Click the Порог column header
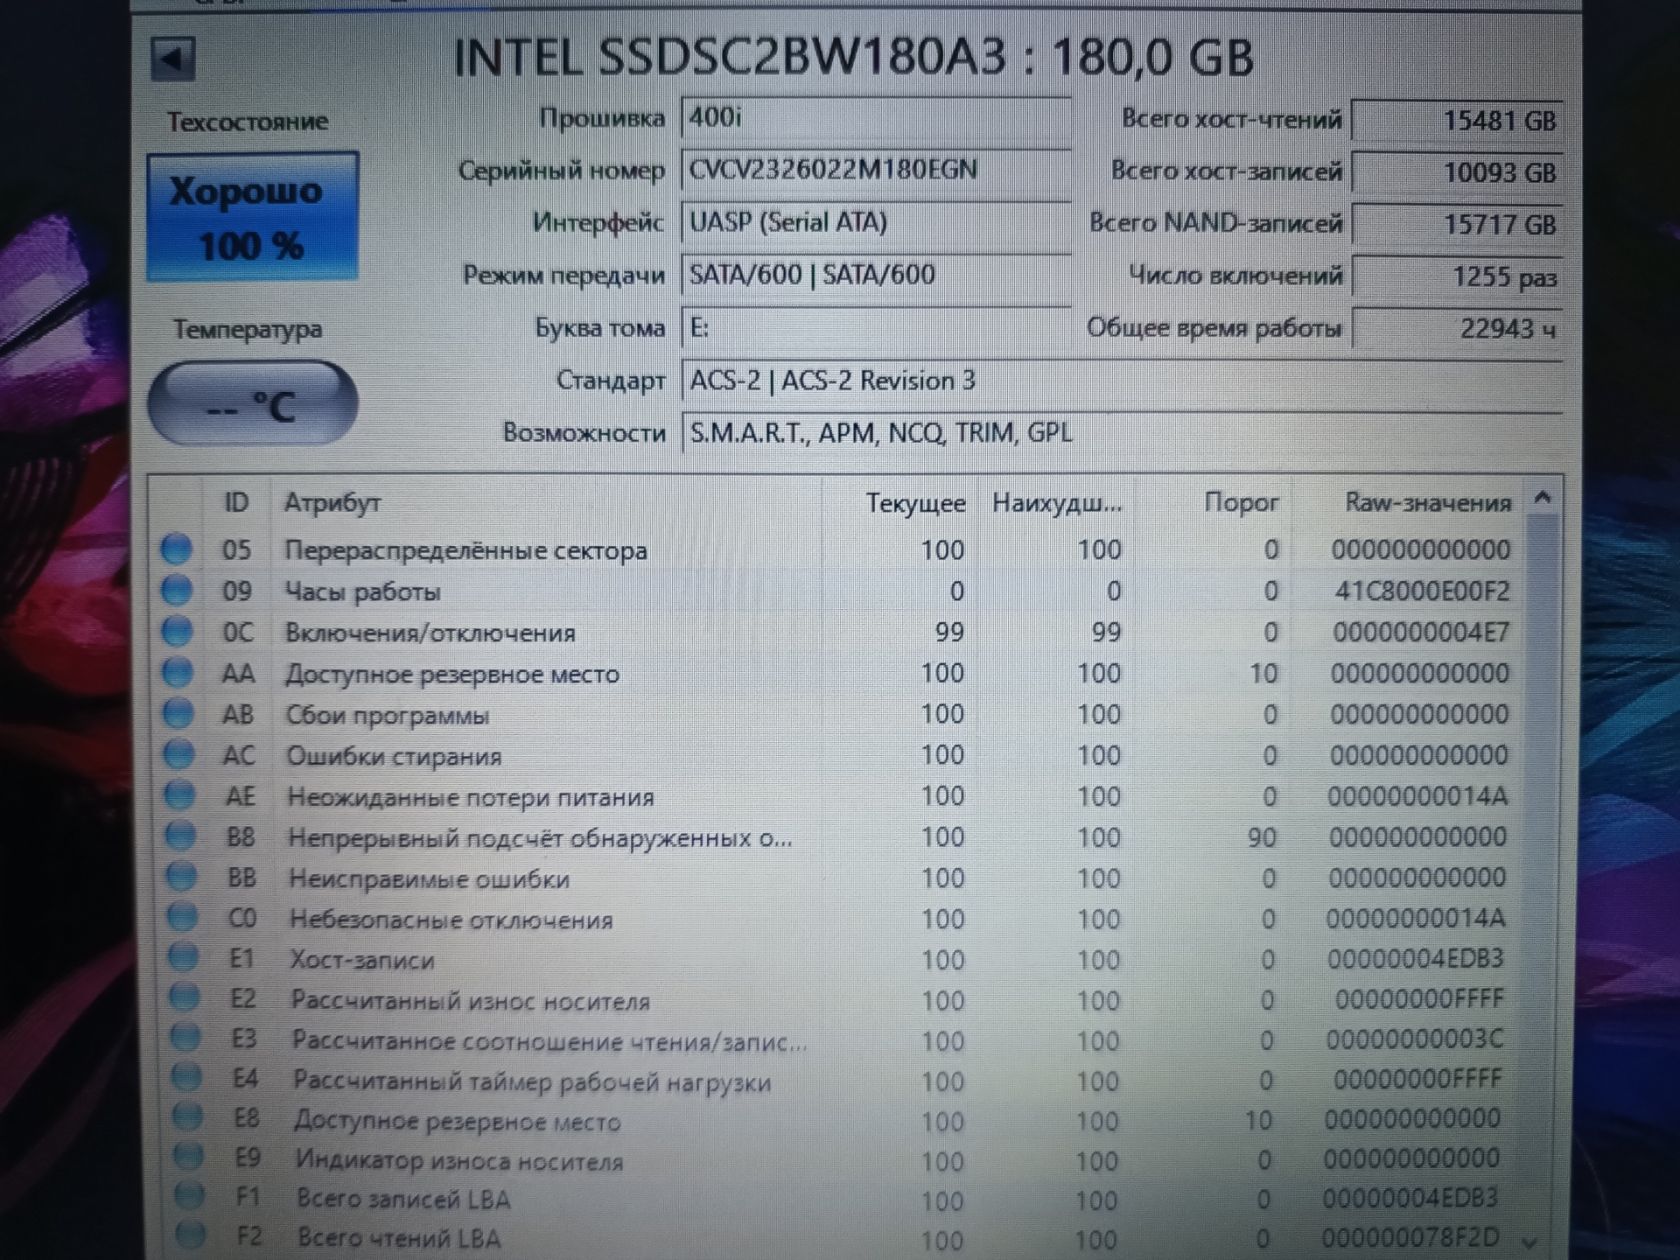 click(x=1241, y=502)
